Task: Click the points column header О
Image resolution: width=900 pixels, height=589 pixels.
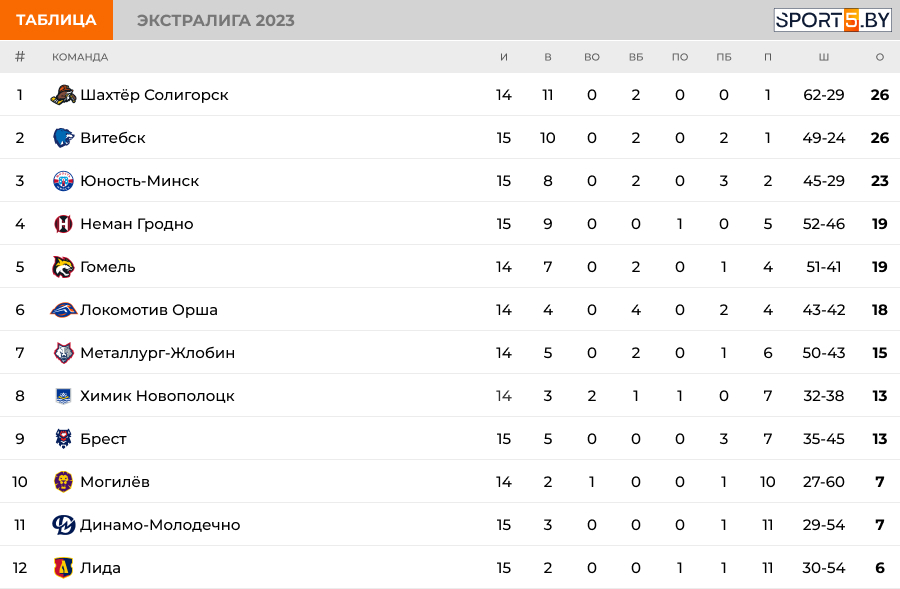Action: click(x=880, y=57)
